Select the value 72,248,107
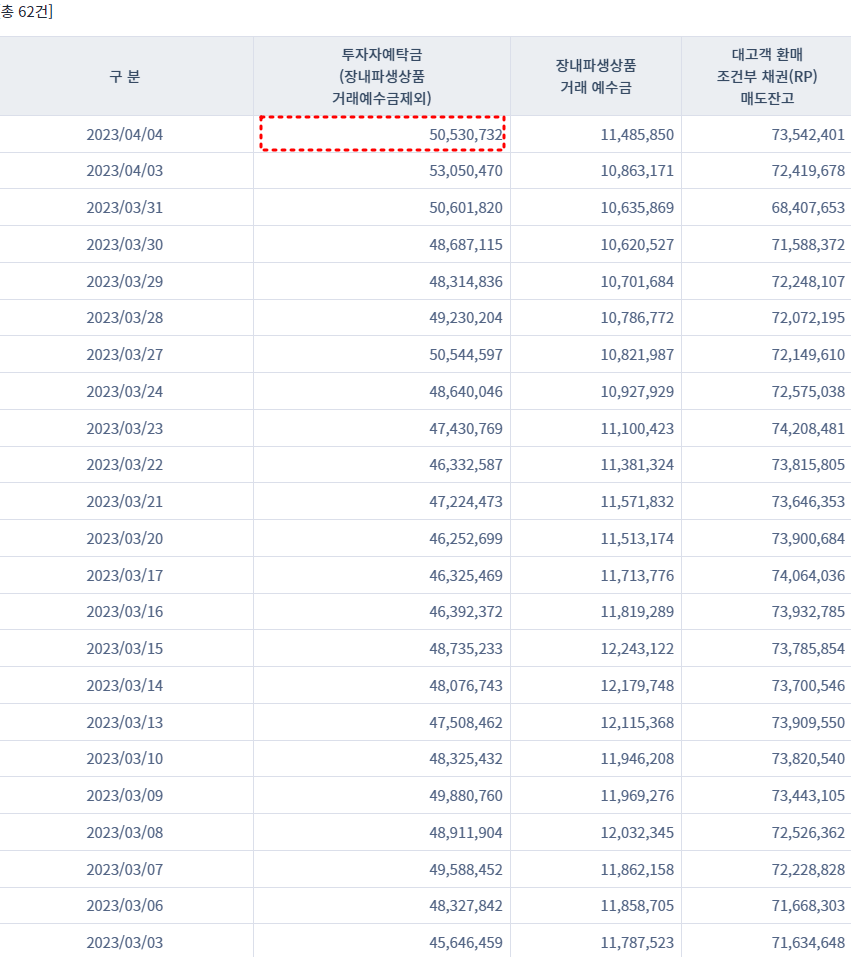This screenshot has width=851, height=957. pyautogui.click(x=808, y=281)
